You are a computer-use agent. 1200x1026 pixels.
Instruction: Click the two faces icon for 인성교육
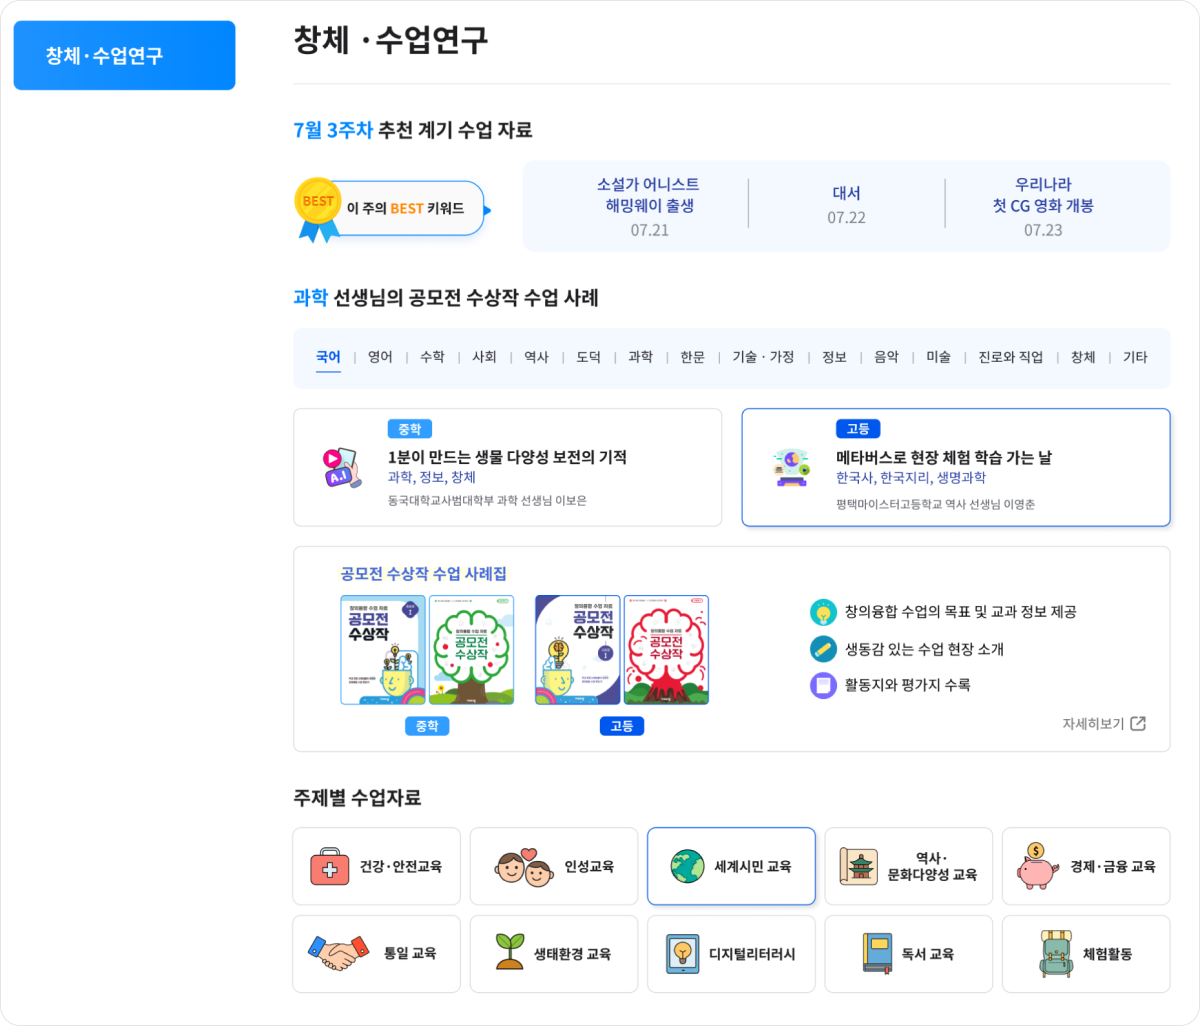click(x=524, y=867)
